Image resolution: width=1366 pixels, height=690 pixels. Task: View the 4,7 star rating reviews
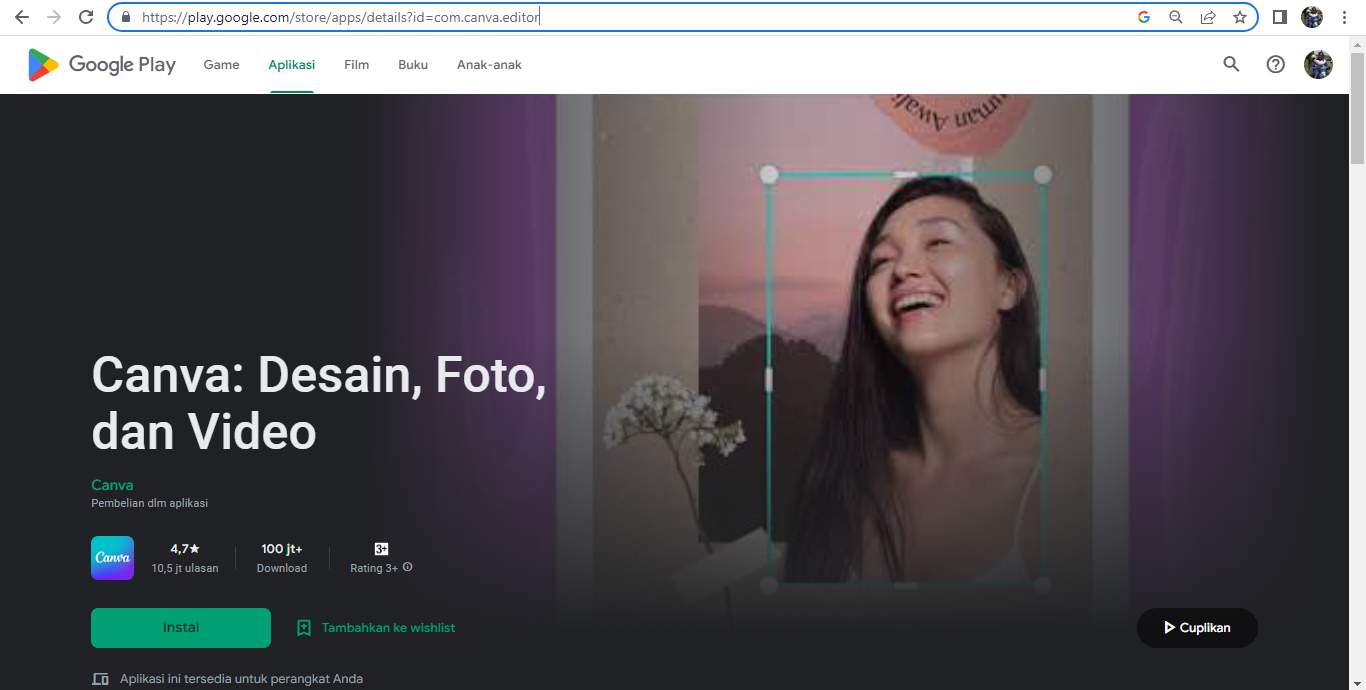pyautogui.click(x=185, y=558)
